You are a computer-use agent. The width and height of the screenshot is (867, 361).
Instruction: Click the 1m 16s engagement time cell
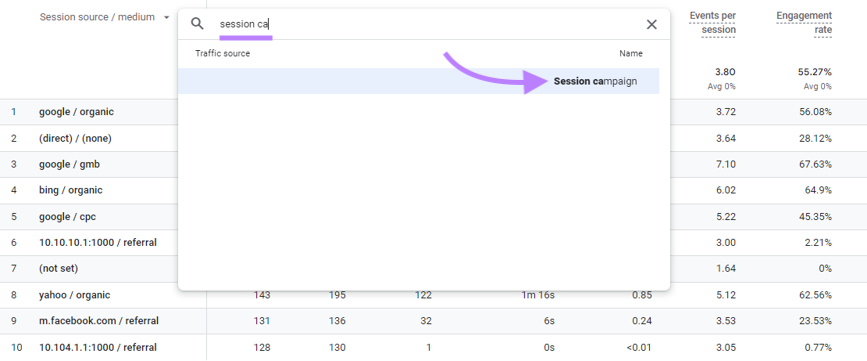[x=537, y=295]
